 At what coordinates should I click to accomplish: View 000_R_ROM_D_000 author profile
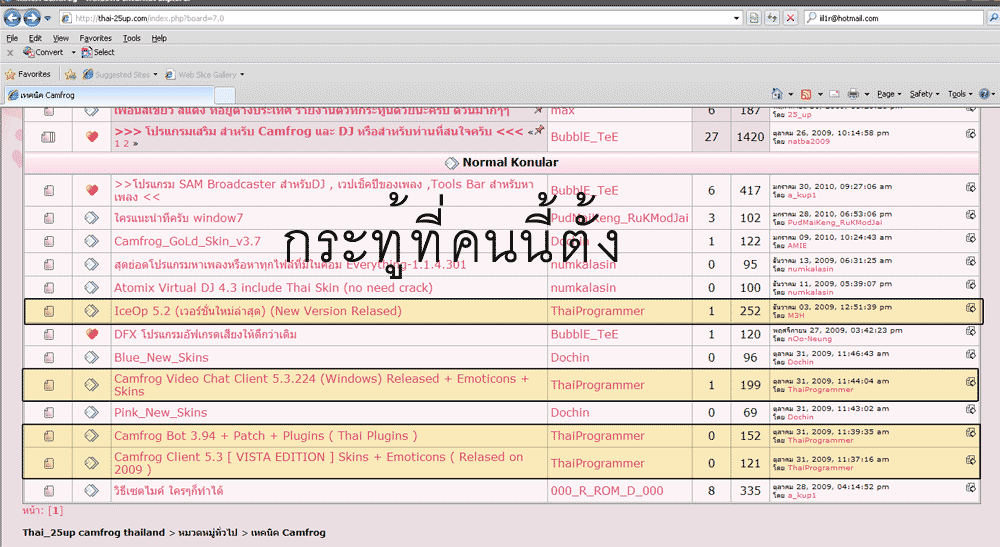(x=607, y=491)
